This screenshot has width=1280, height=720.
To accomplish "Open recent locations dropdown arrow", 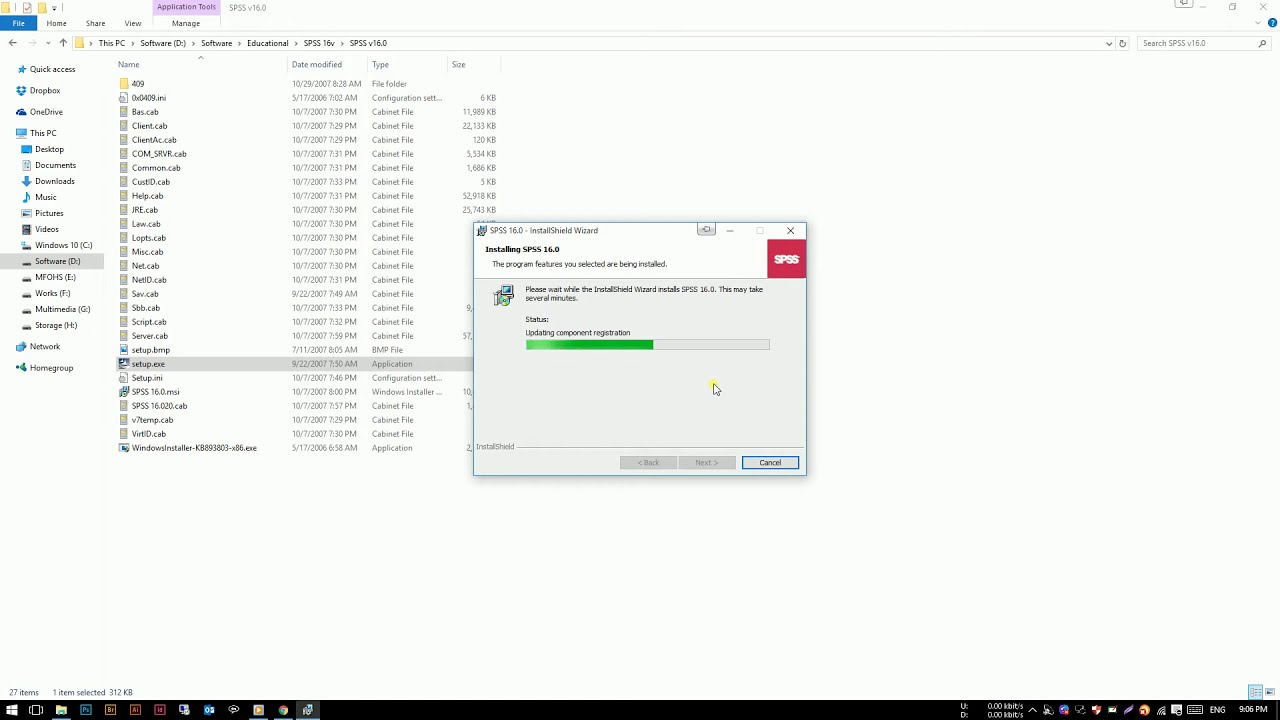I will click(48, 43).
